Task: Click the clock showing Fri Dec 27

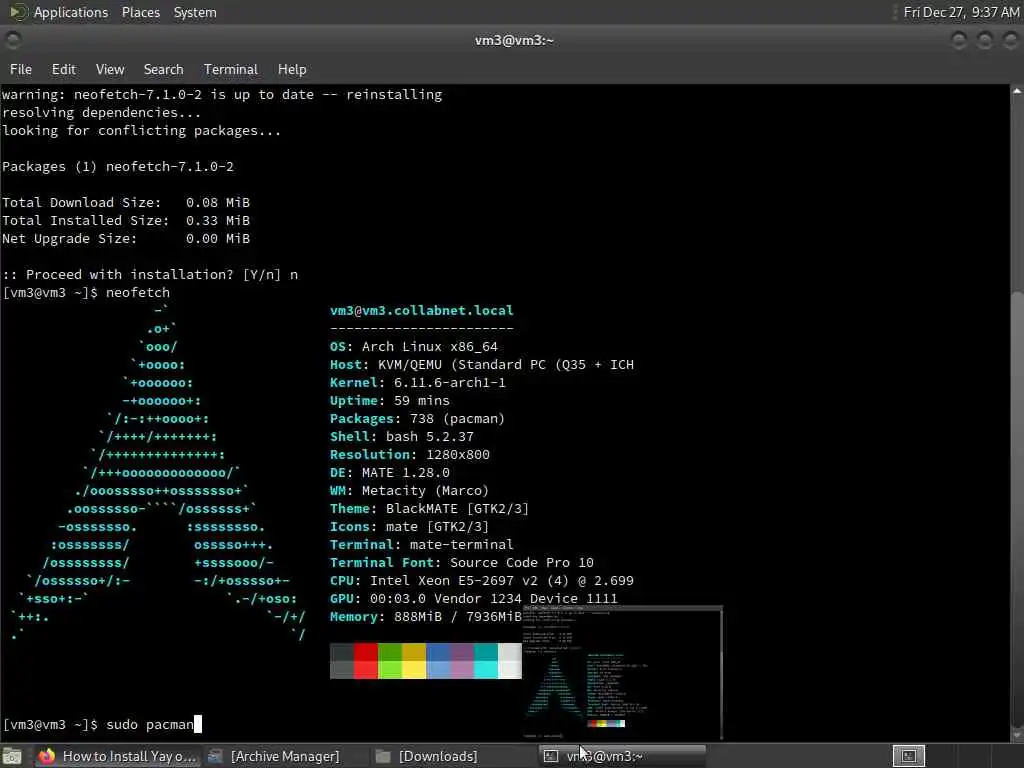Action: (961, 12)
